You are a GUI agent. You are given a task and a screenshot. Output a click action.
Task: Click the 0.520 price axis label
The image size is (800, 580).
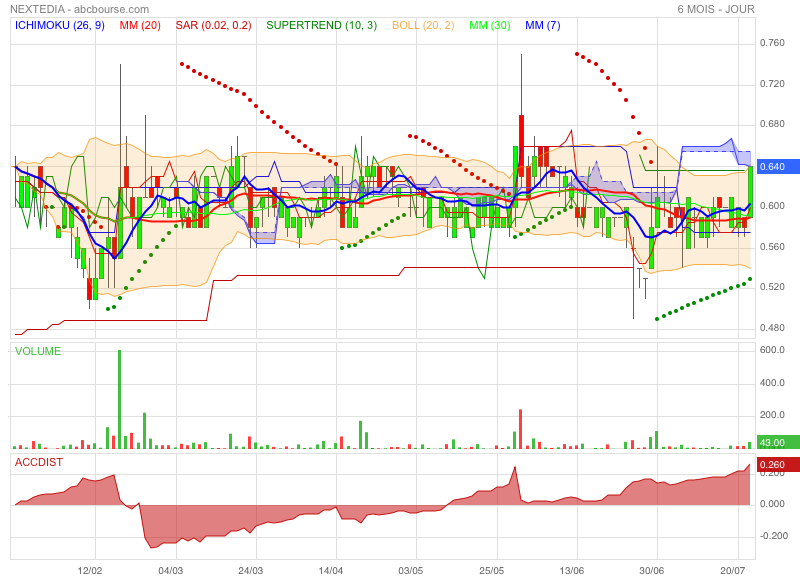pos(772,287)
